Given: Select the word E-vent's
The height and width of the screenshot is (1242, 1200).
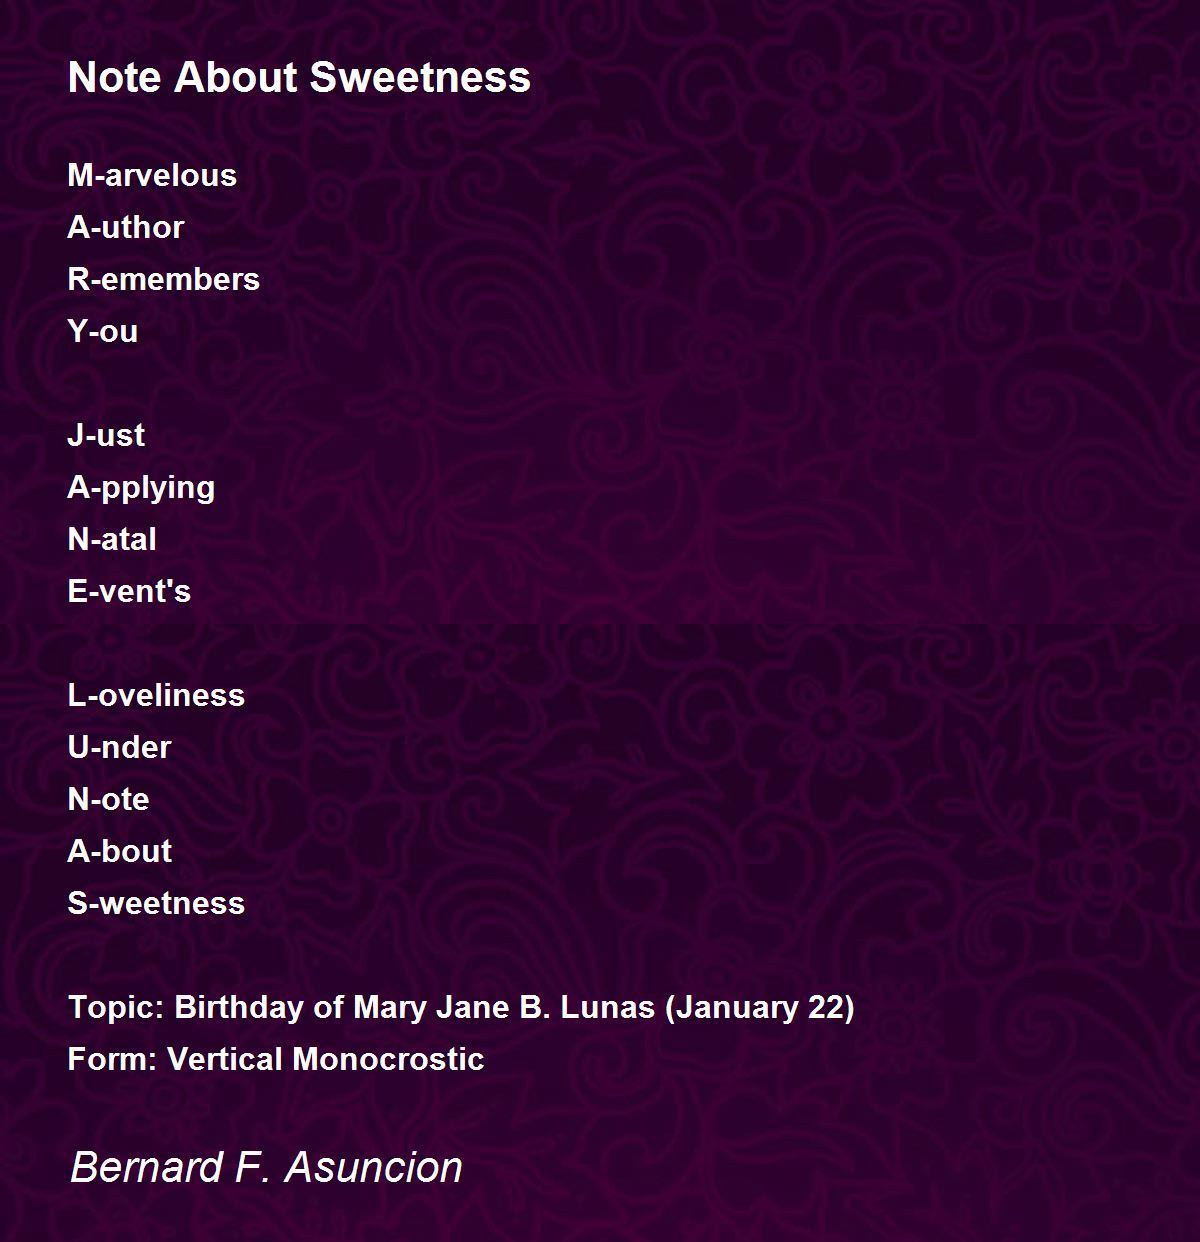Looking at the screenshot, I should 129,591.
